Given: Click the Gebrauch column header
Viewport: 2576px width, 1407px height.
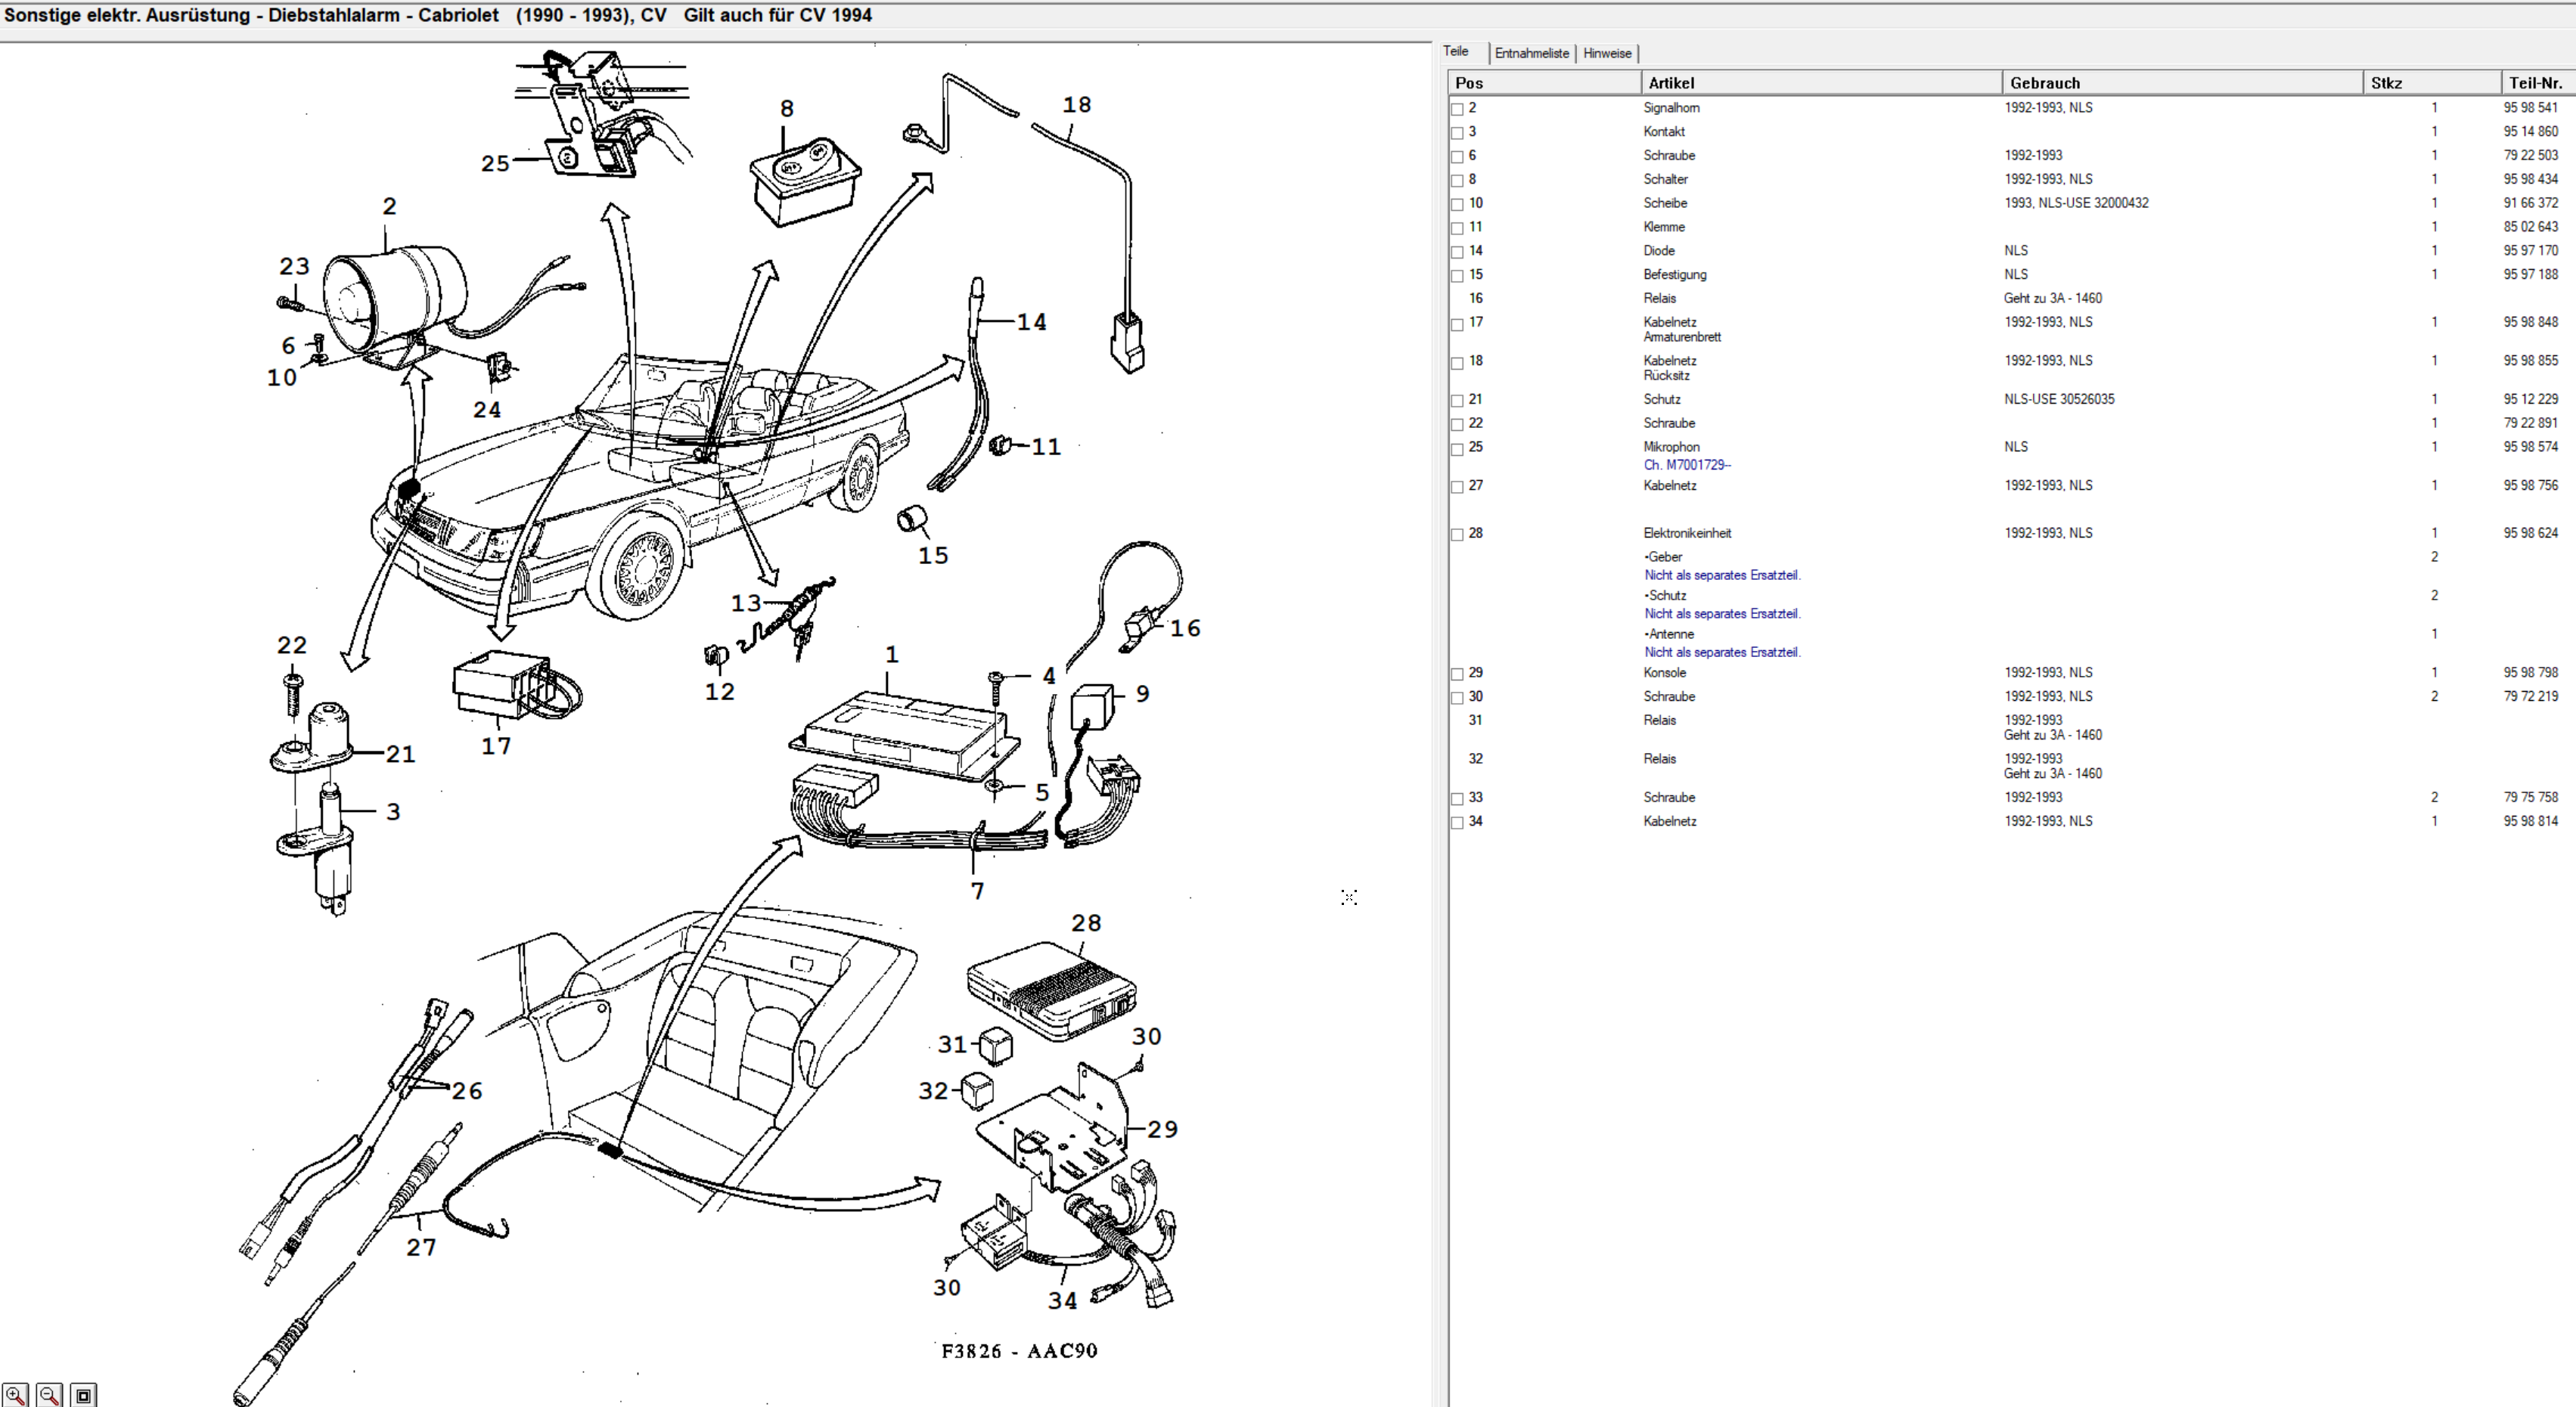Looking at the screenshot, I should 2182,83.
